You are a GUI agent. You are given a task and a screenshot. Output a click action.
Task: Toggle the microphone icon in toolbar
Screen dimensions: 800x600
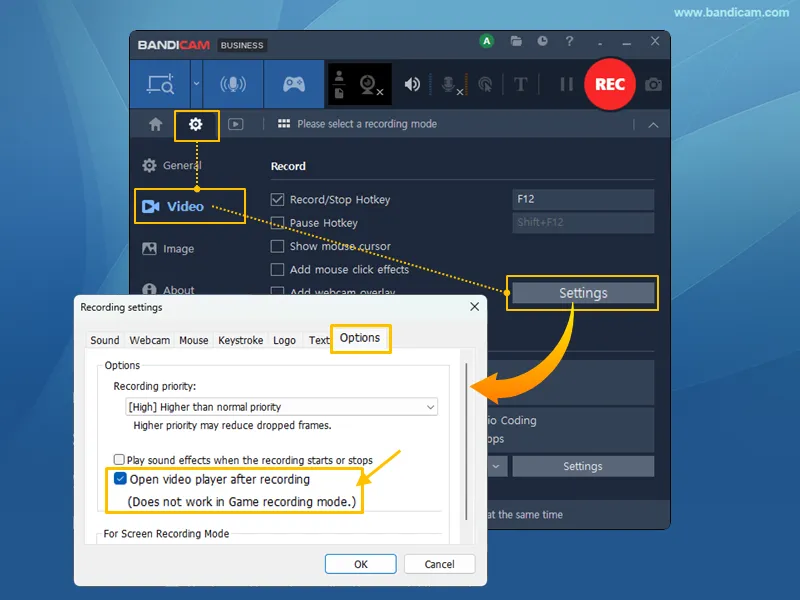[452, 85]
